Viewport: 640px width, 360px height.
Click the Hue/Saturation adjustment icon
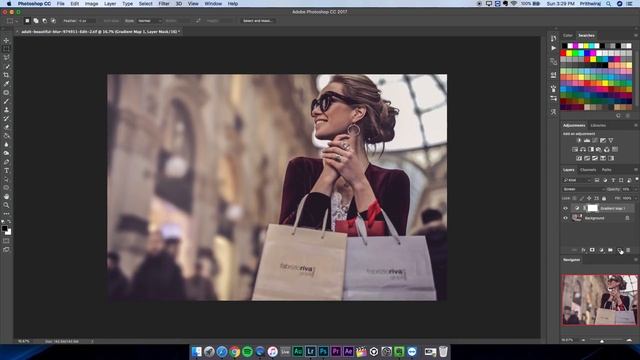coord(575,149)
